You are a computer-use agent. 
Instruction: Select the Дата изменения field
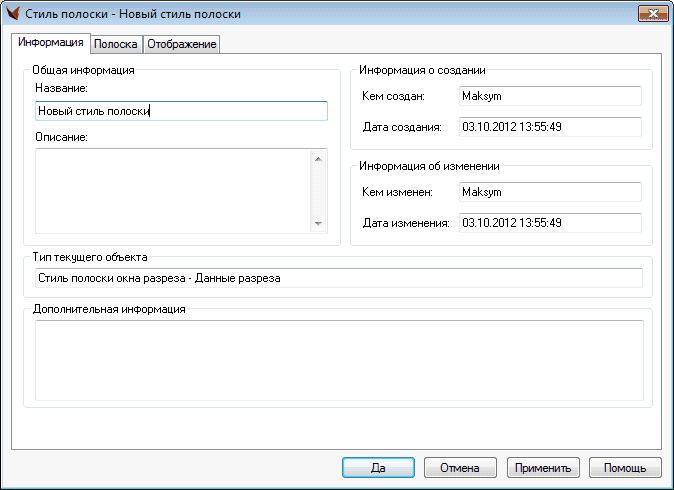click(x=548, y=223)
